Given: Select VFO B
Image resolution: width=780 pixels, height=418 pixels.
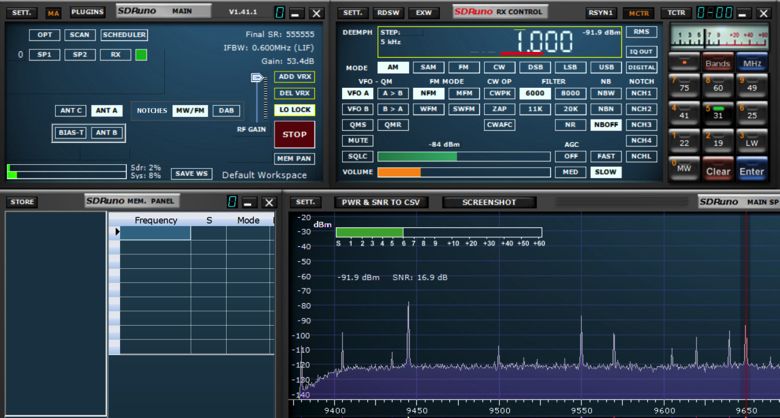Looking at the screenshot, I should coord(358,109).
